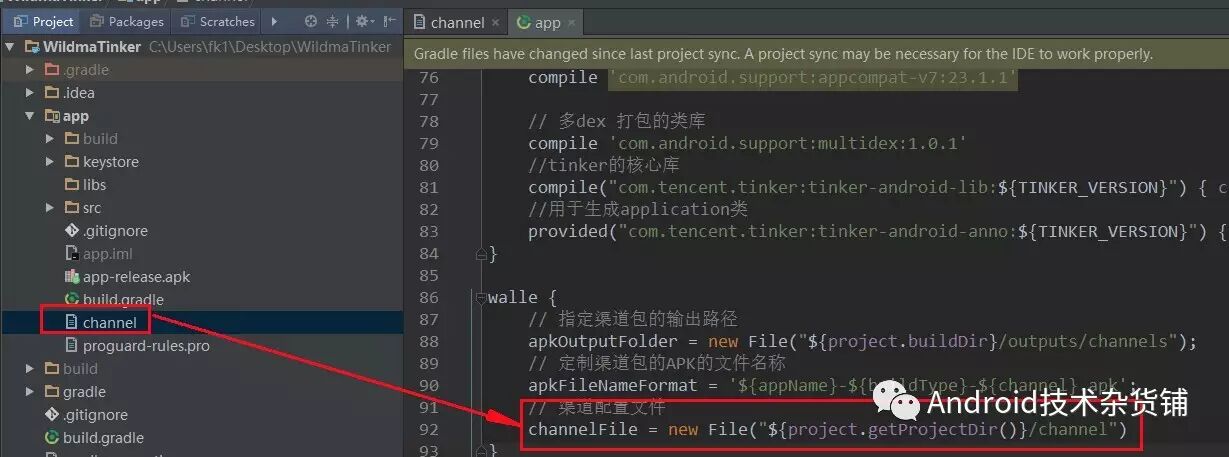Expand the .gradle folder
Screen dimensions: 1229x457
tap(30, 70)
